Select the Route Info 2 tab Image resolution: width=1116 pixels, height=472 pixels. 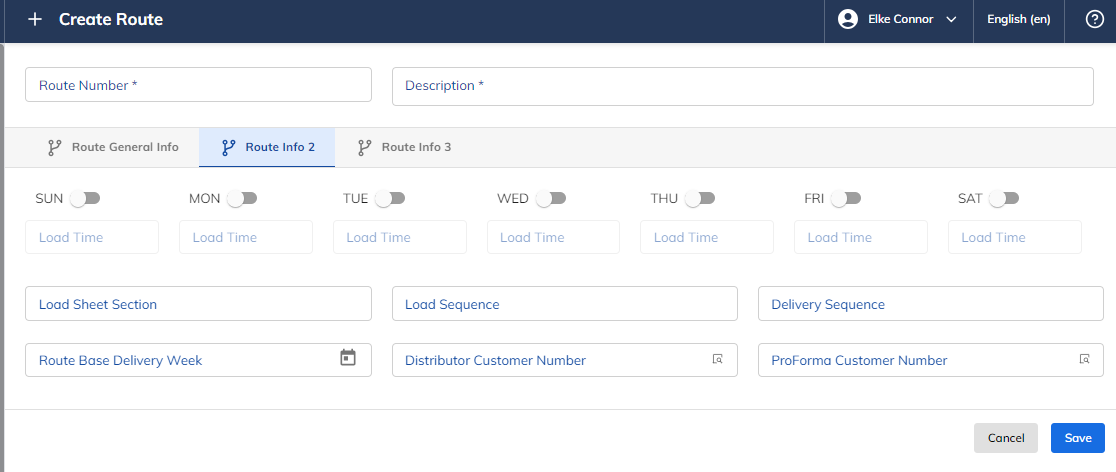click(267, 147)
